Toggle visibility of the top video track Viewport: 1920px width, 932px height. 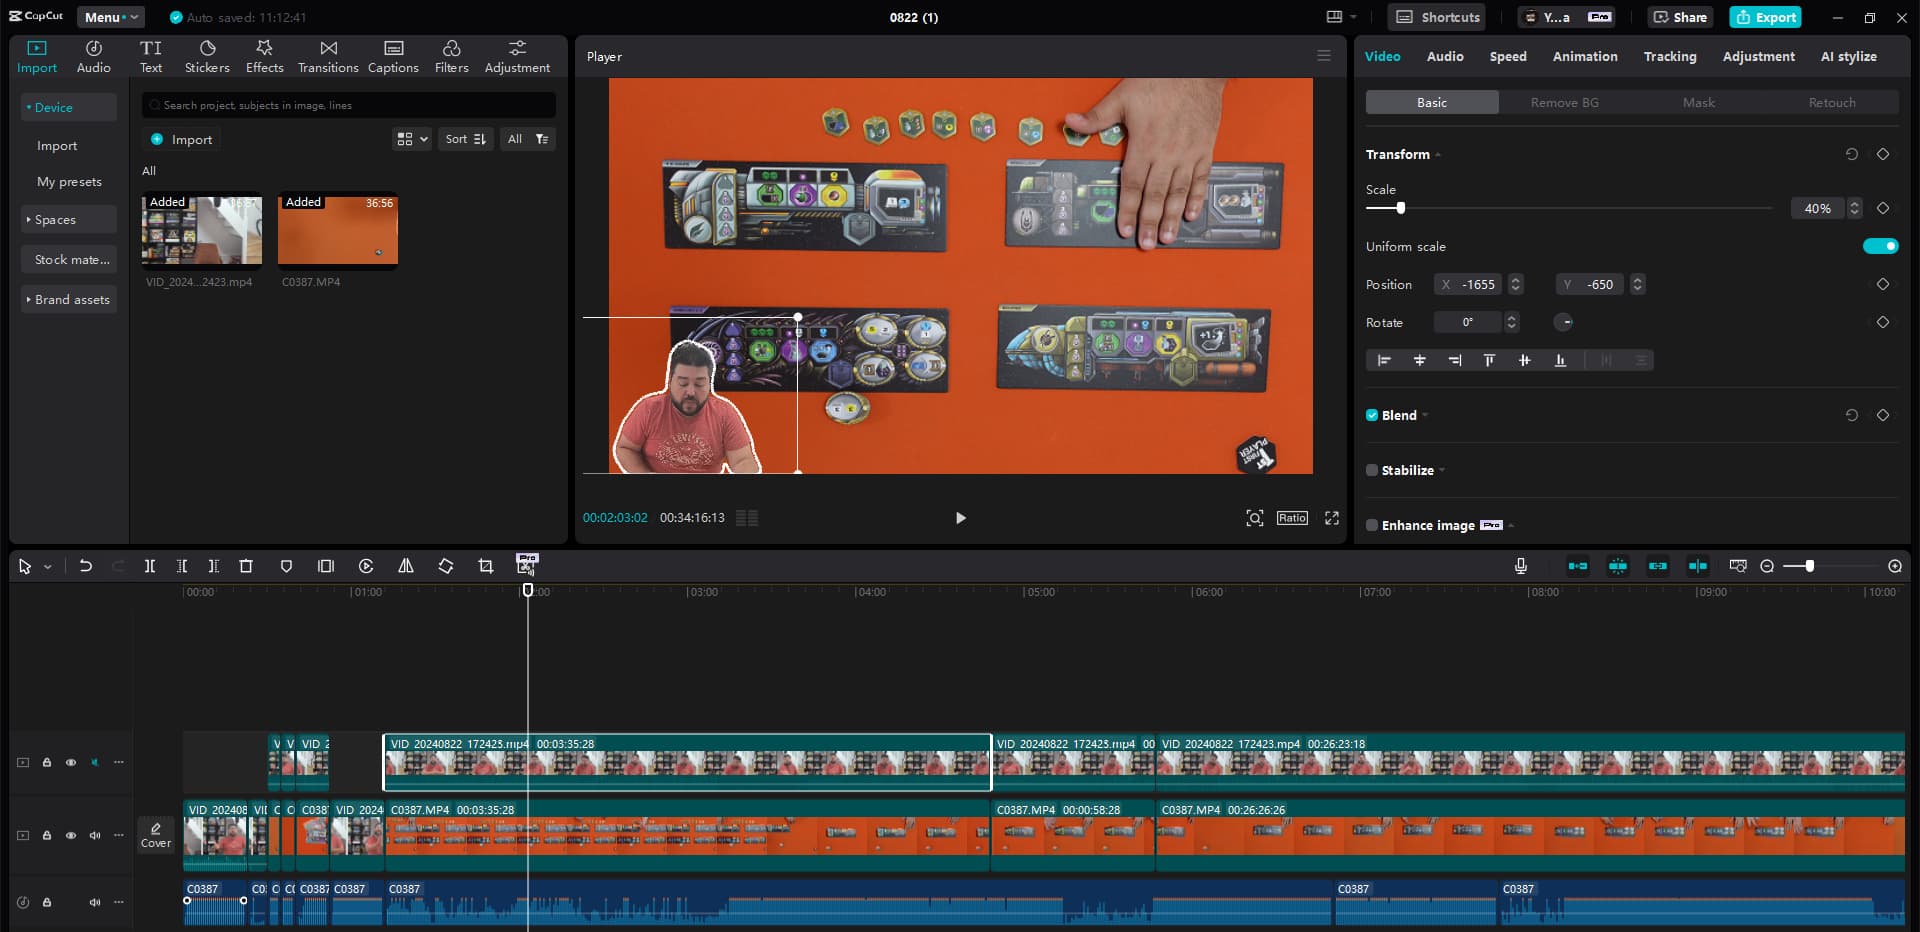(x=71, y=762)
